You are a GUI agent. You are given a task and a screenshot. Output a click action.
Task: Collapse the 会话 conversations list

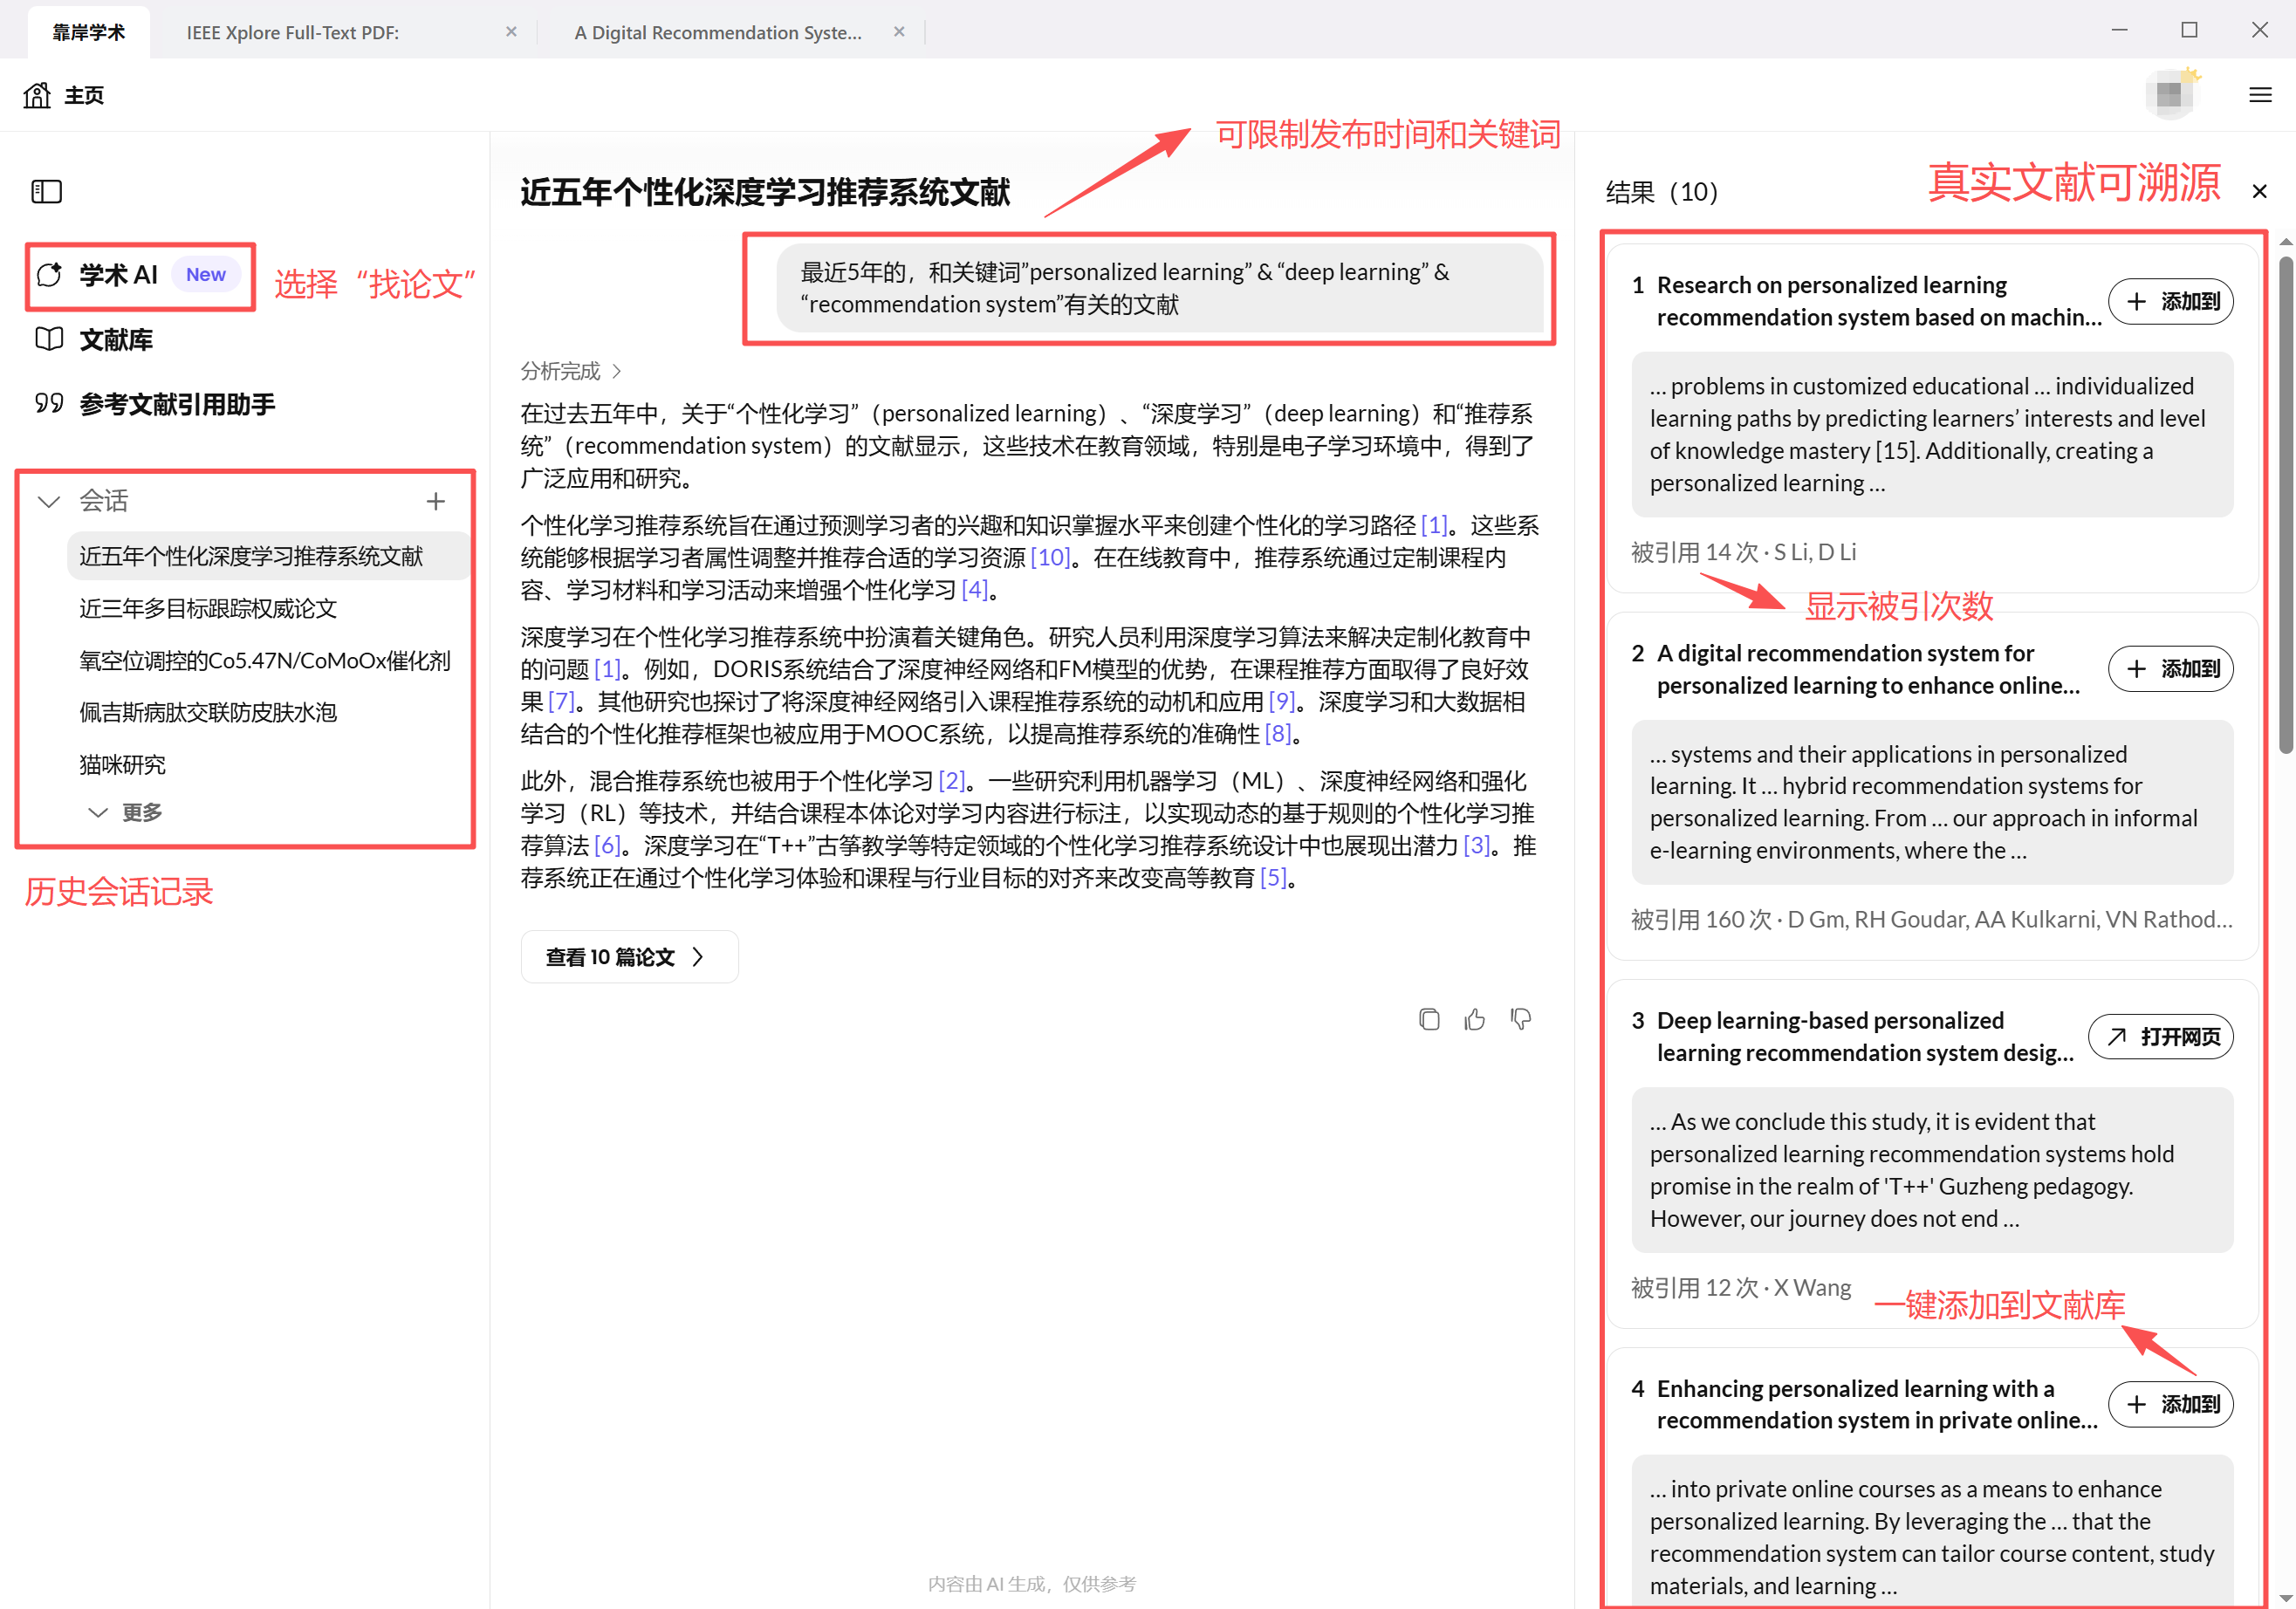(48, 500)
